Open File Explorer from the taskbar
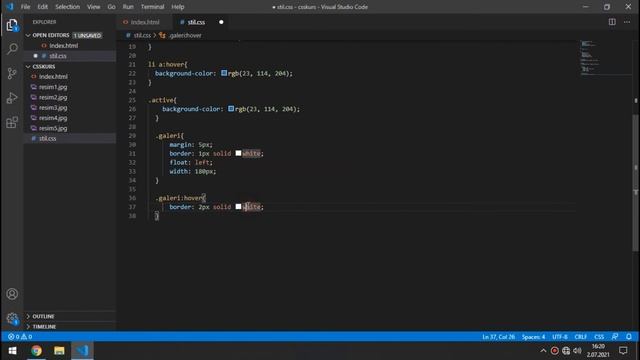This screenshot has width=640, height=360. [59, 351]
